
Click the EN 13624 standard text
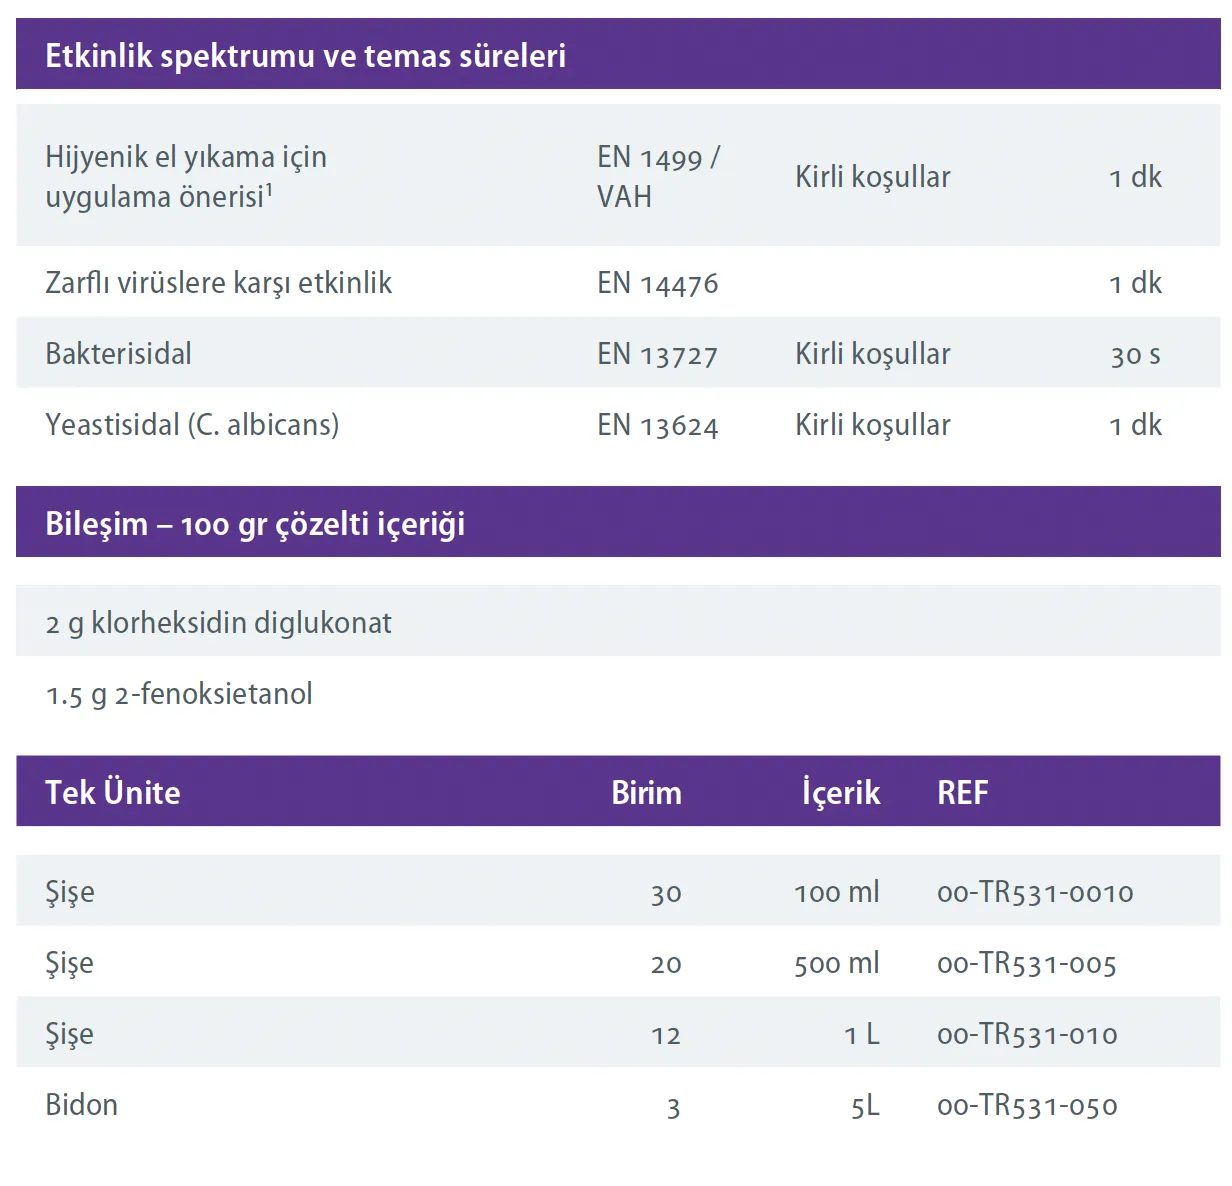pyautogui.click(x=657, y=426)
